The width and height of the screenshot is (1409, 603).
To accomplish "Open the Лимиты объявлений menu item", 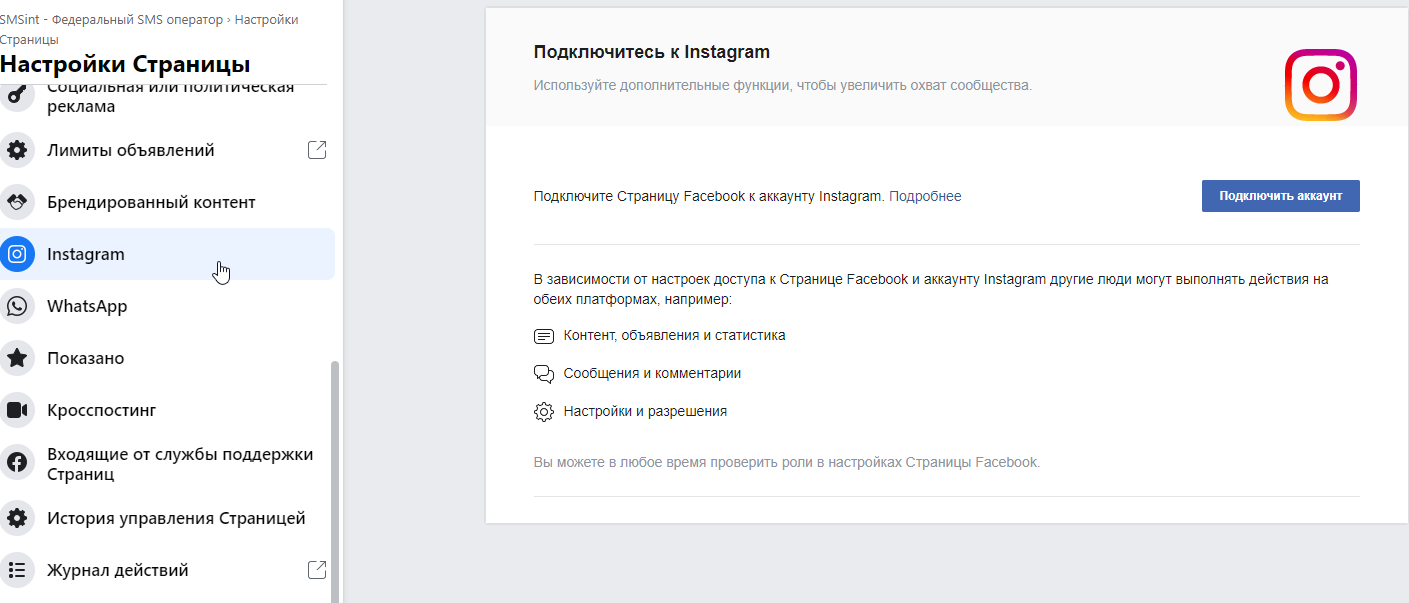I will pos(167,150).
